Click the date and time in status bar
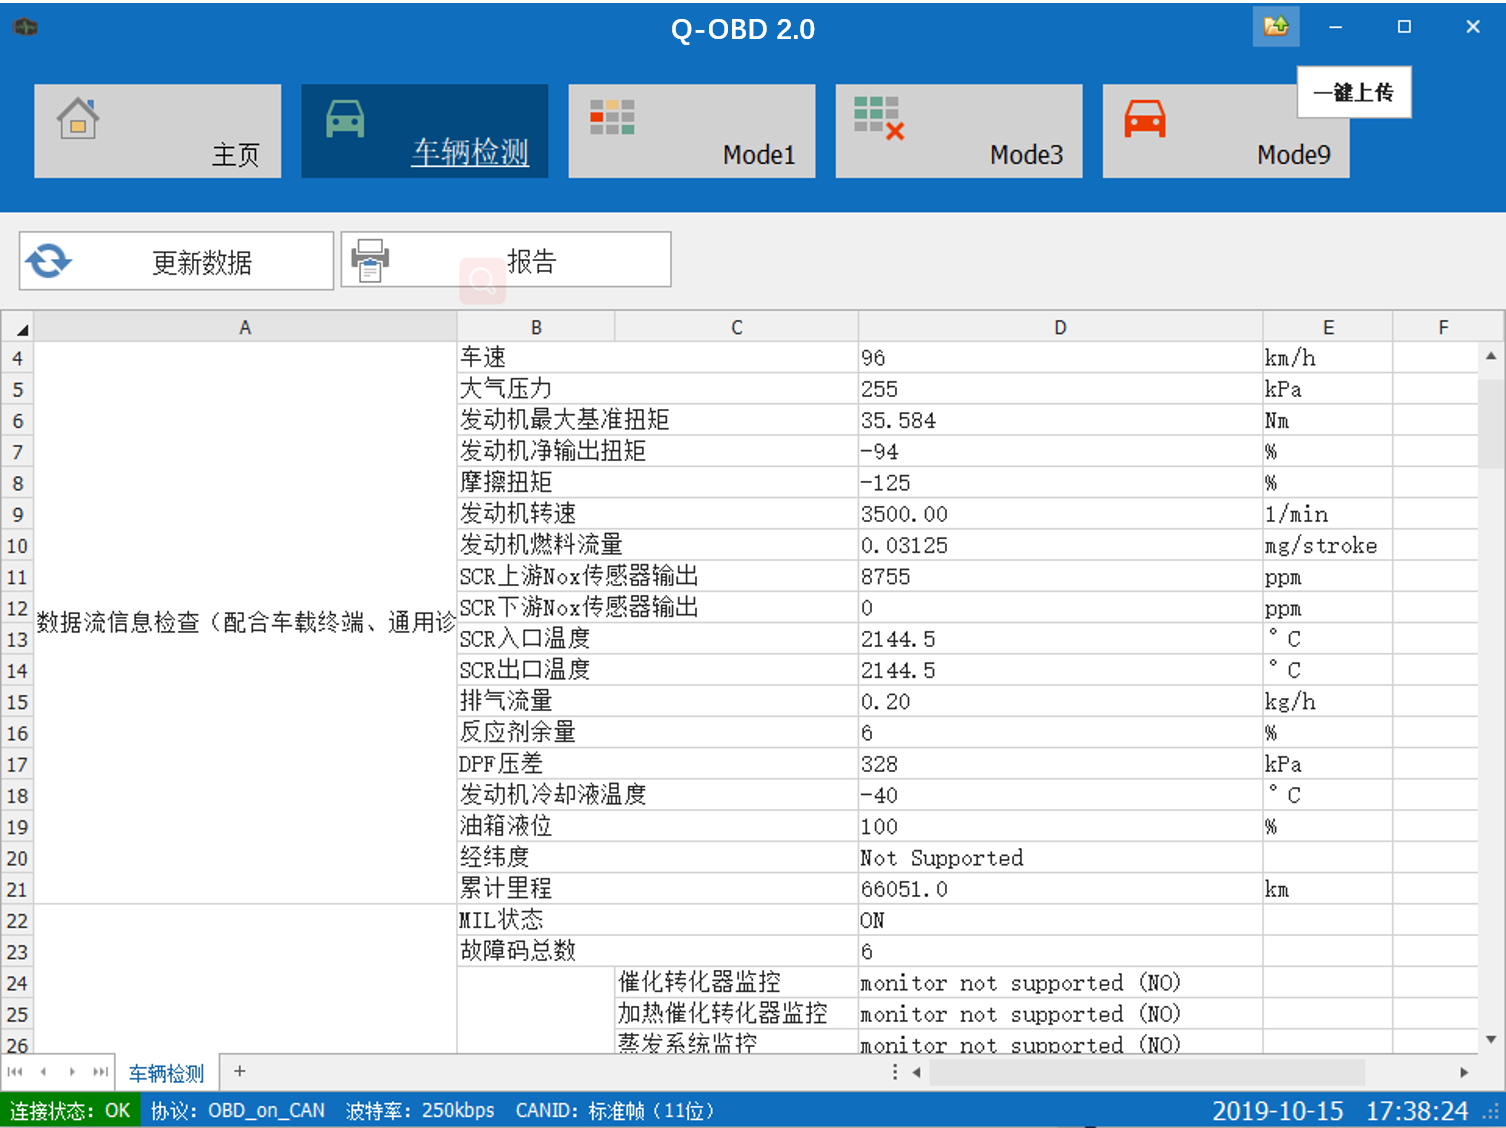 [1340, 1111]
